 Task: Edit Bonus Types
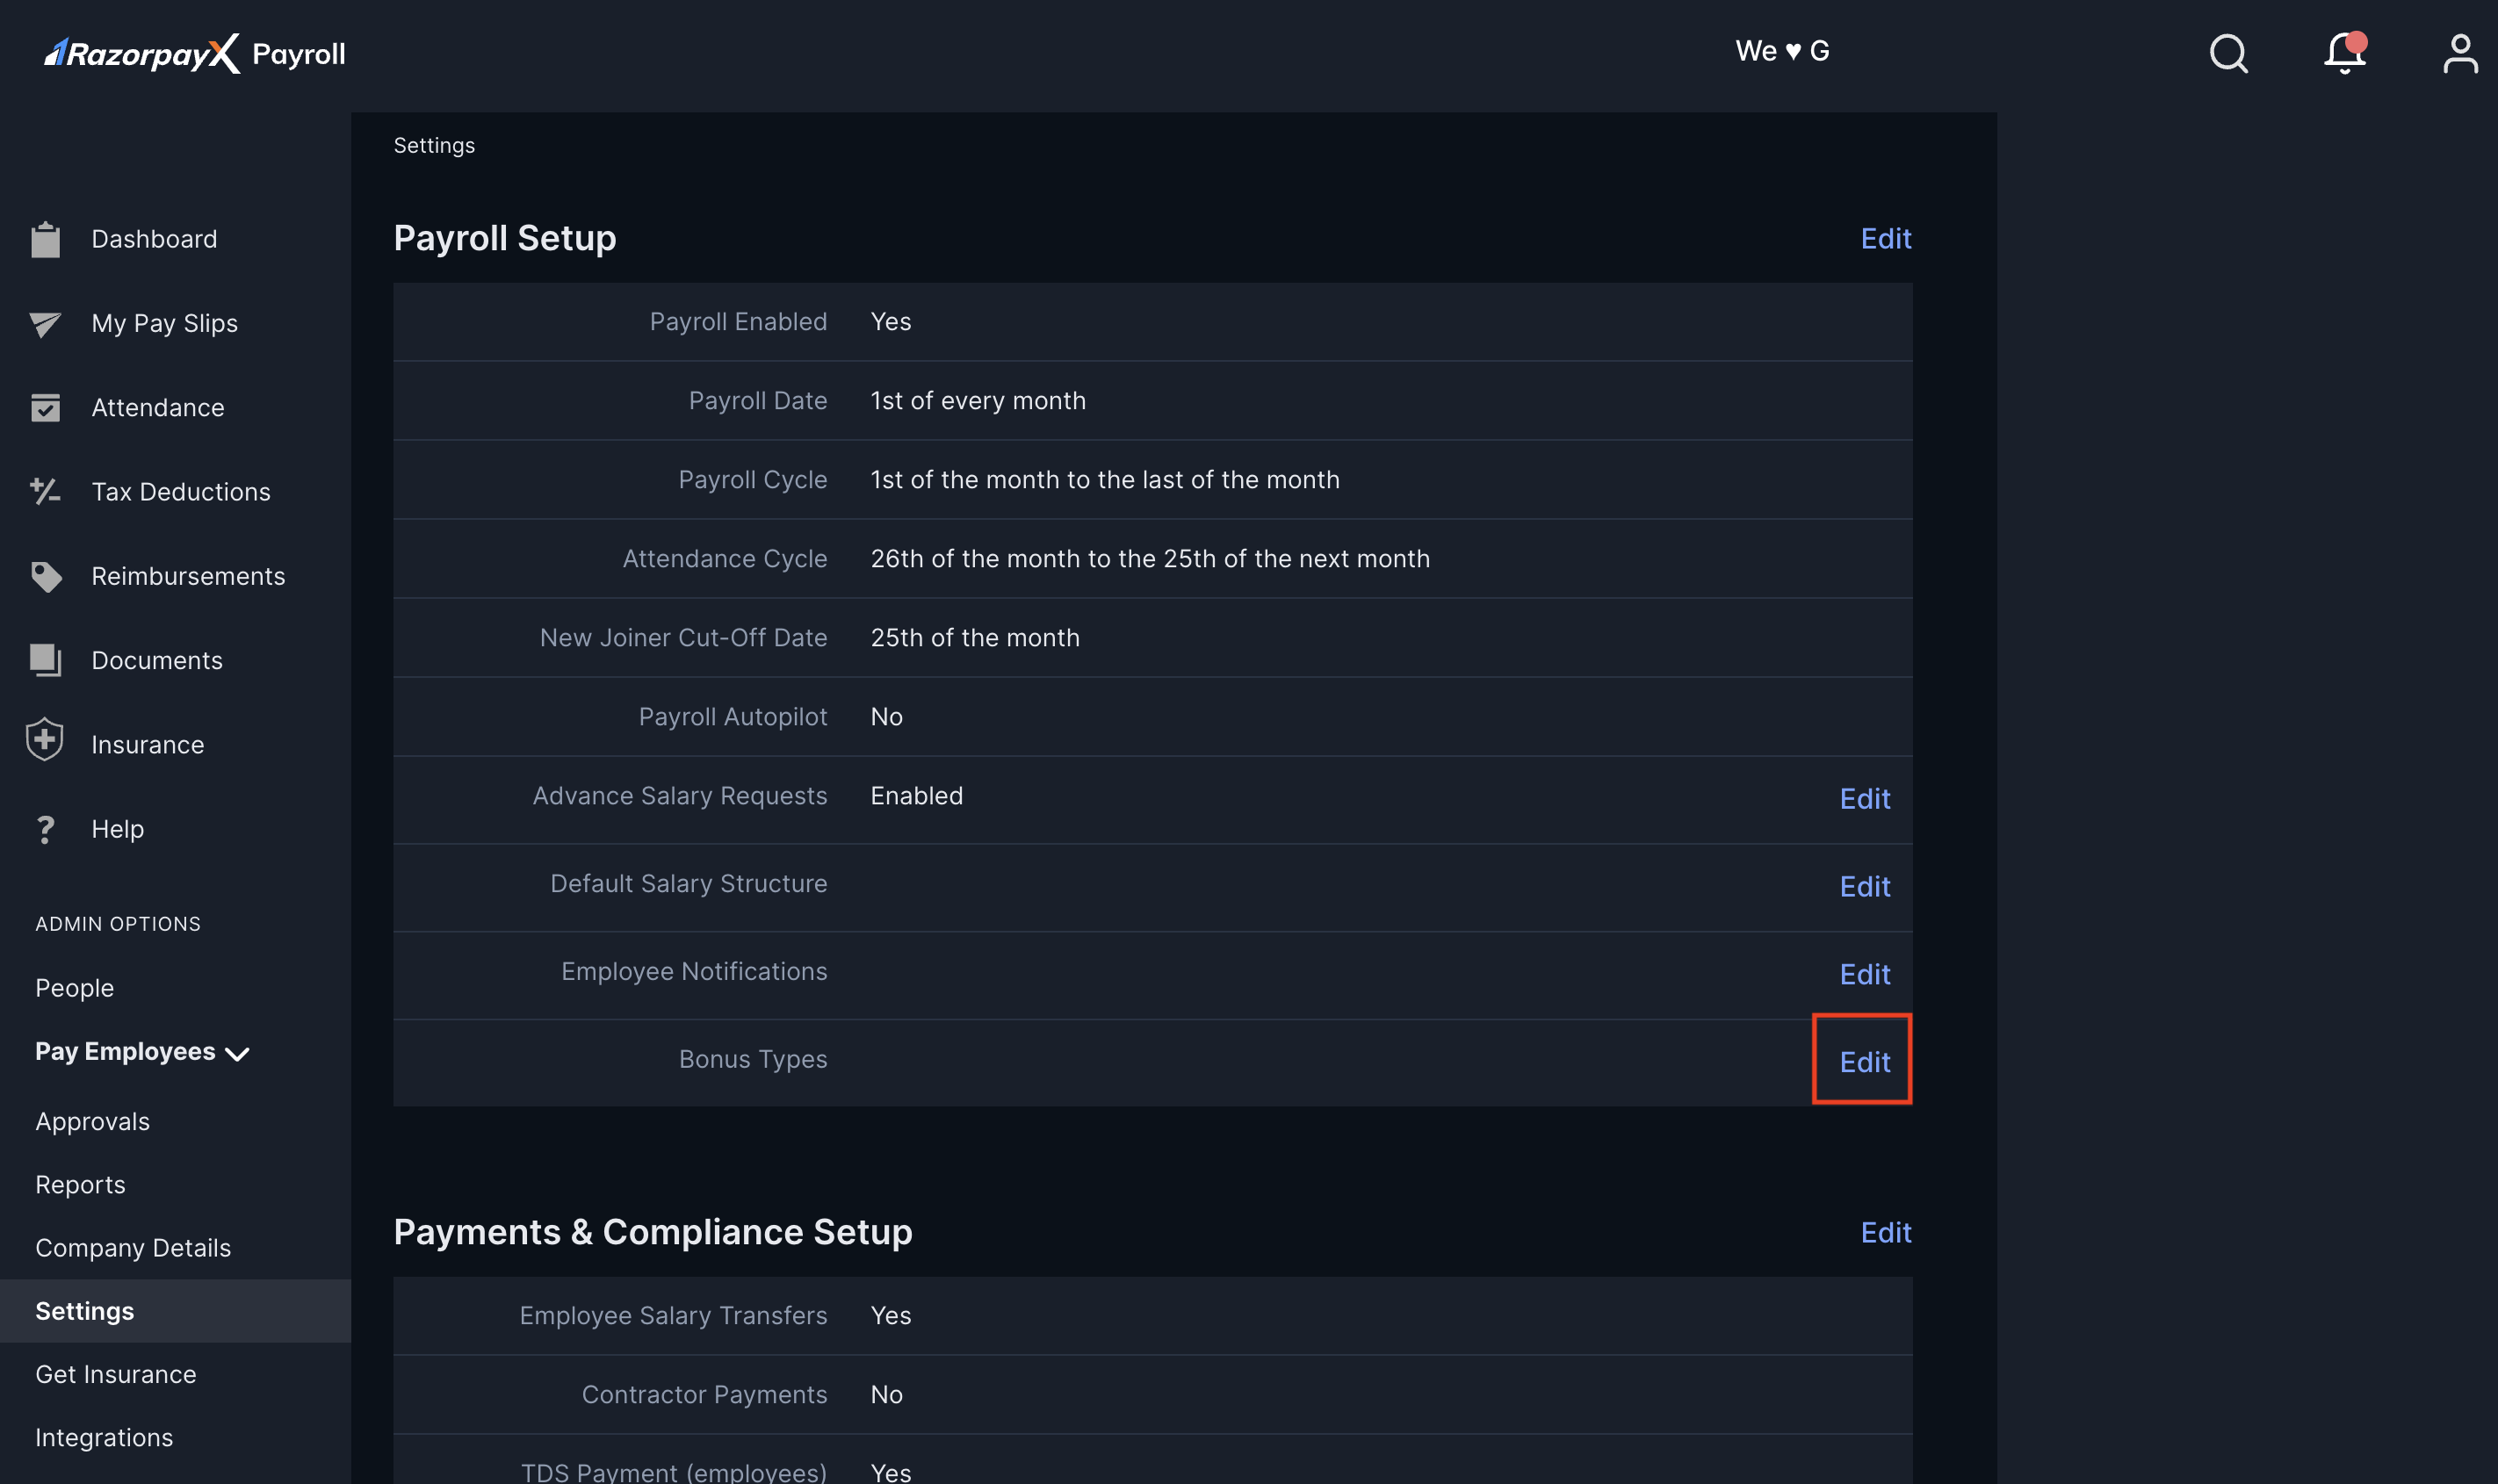pos(1865,1062)
